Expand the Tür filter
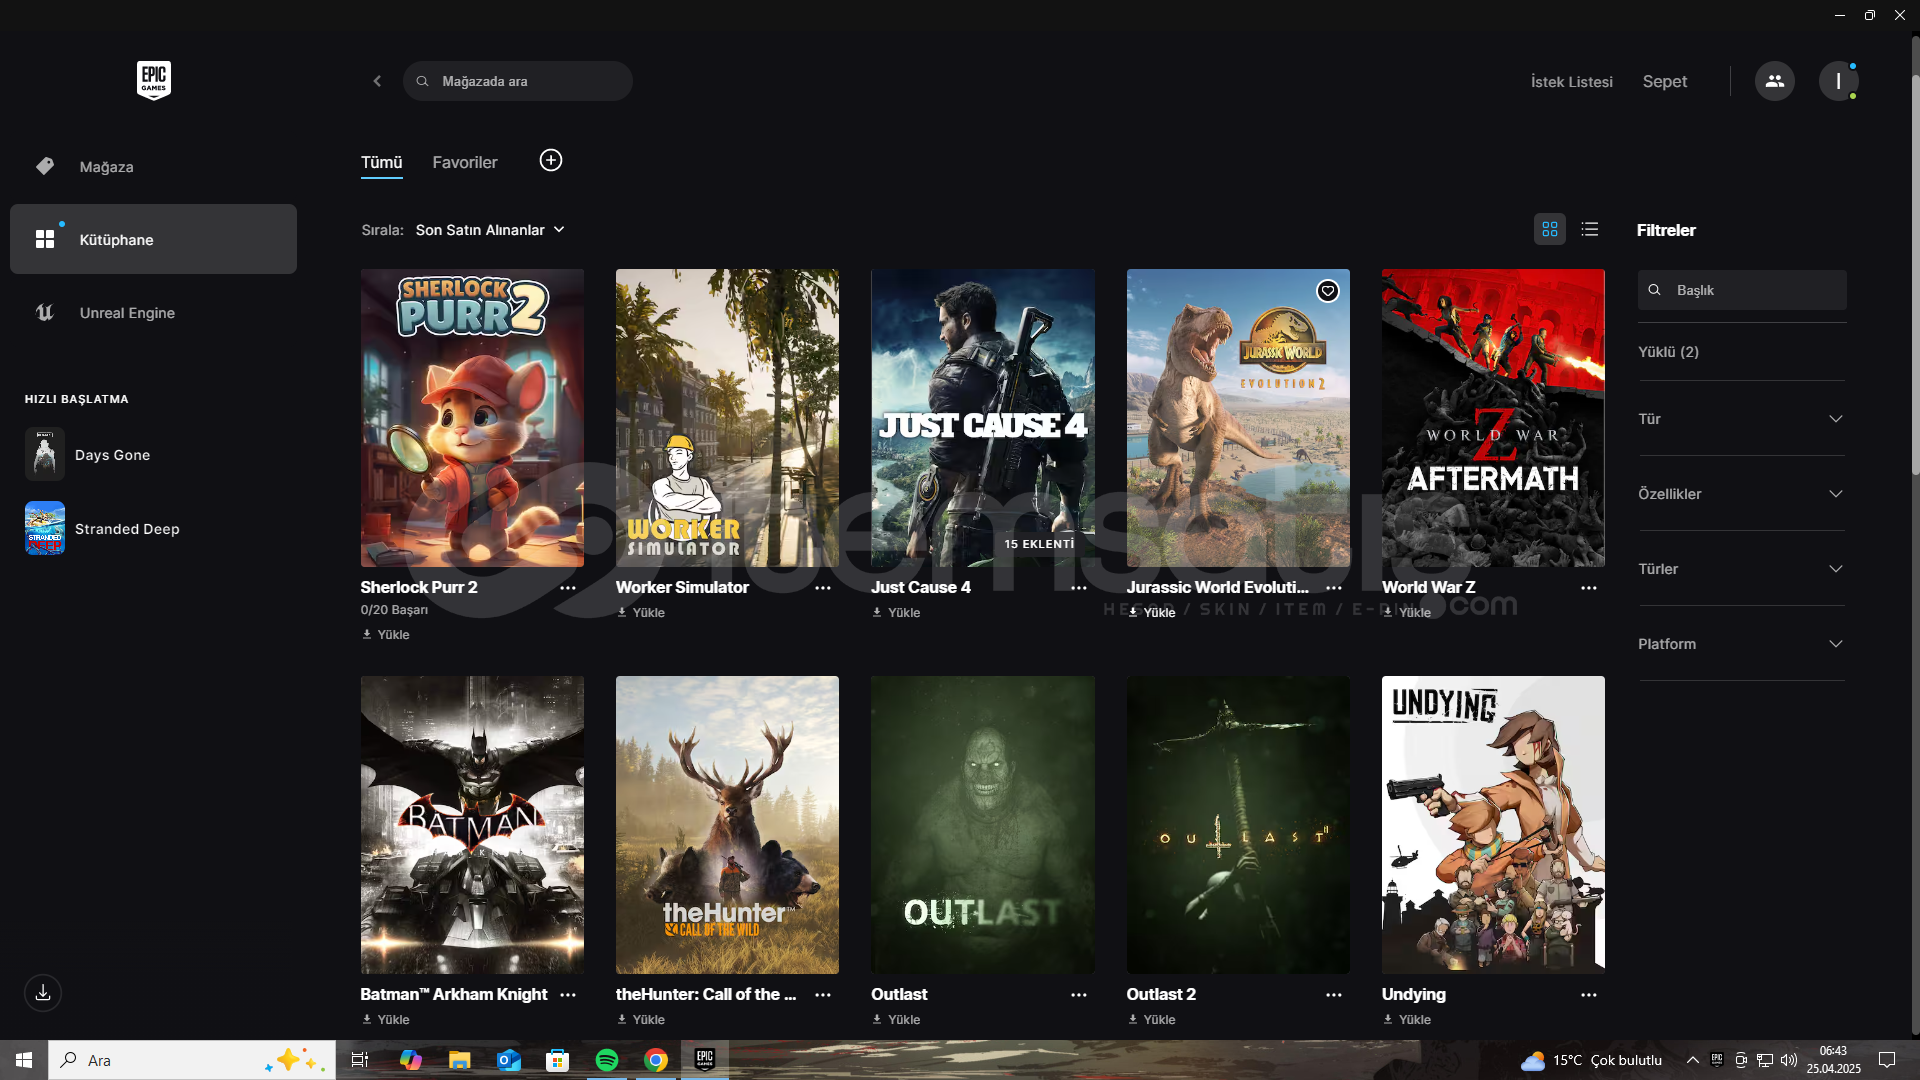The height and width of the screenshot is (1080, 1920). coord(1741,419)
